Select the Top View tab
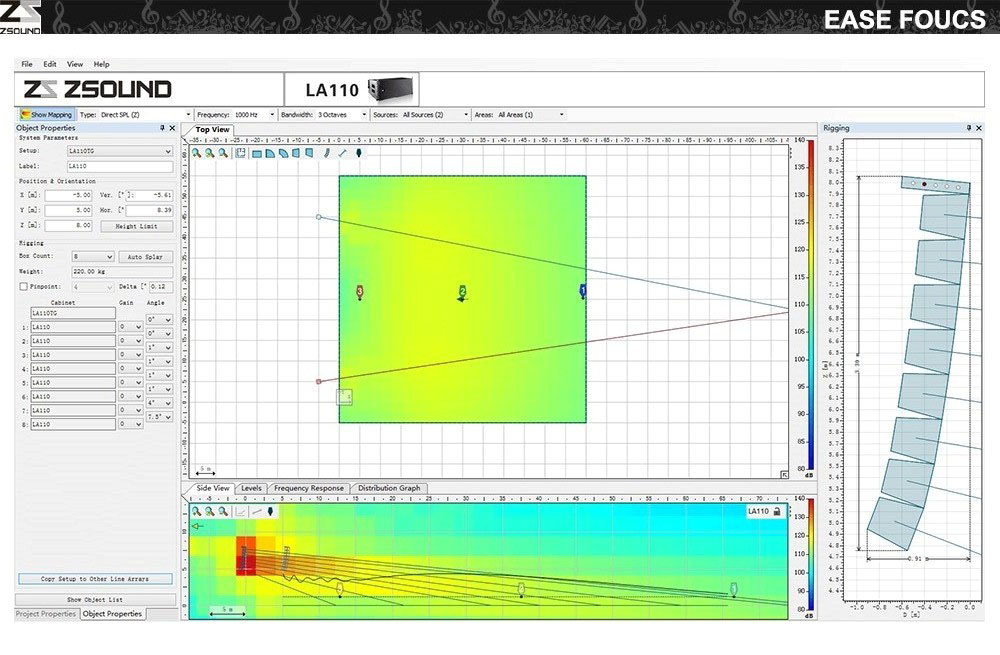The height and width of the screenshot is (655, 1000). [212, 129]
